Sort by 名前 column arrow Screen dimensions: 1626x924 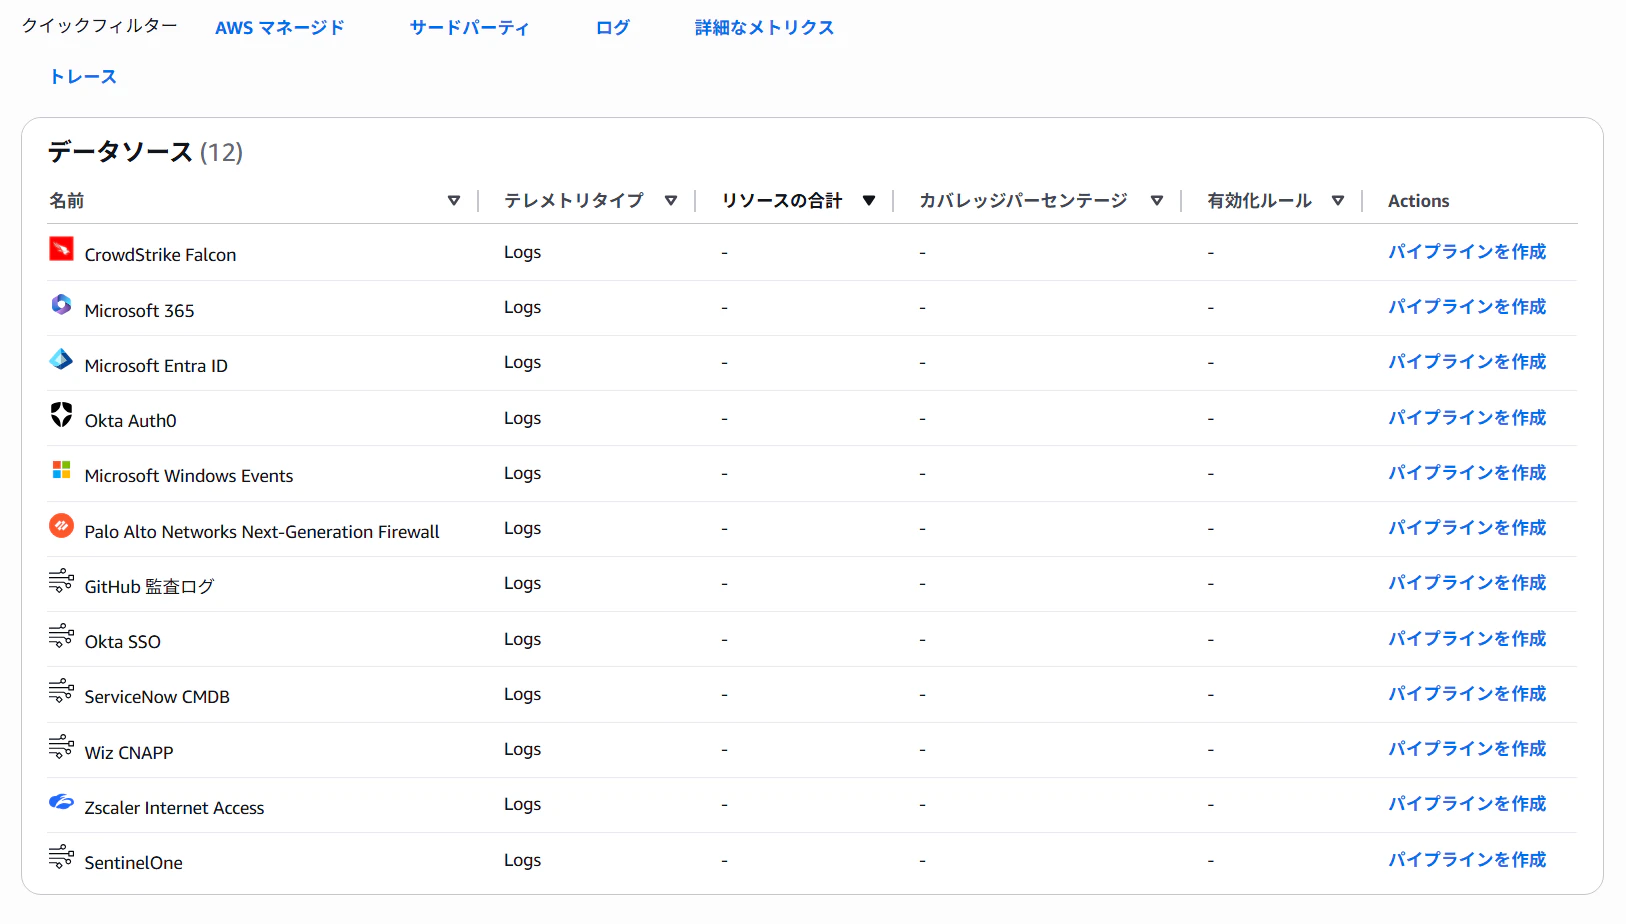454,201
